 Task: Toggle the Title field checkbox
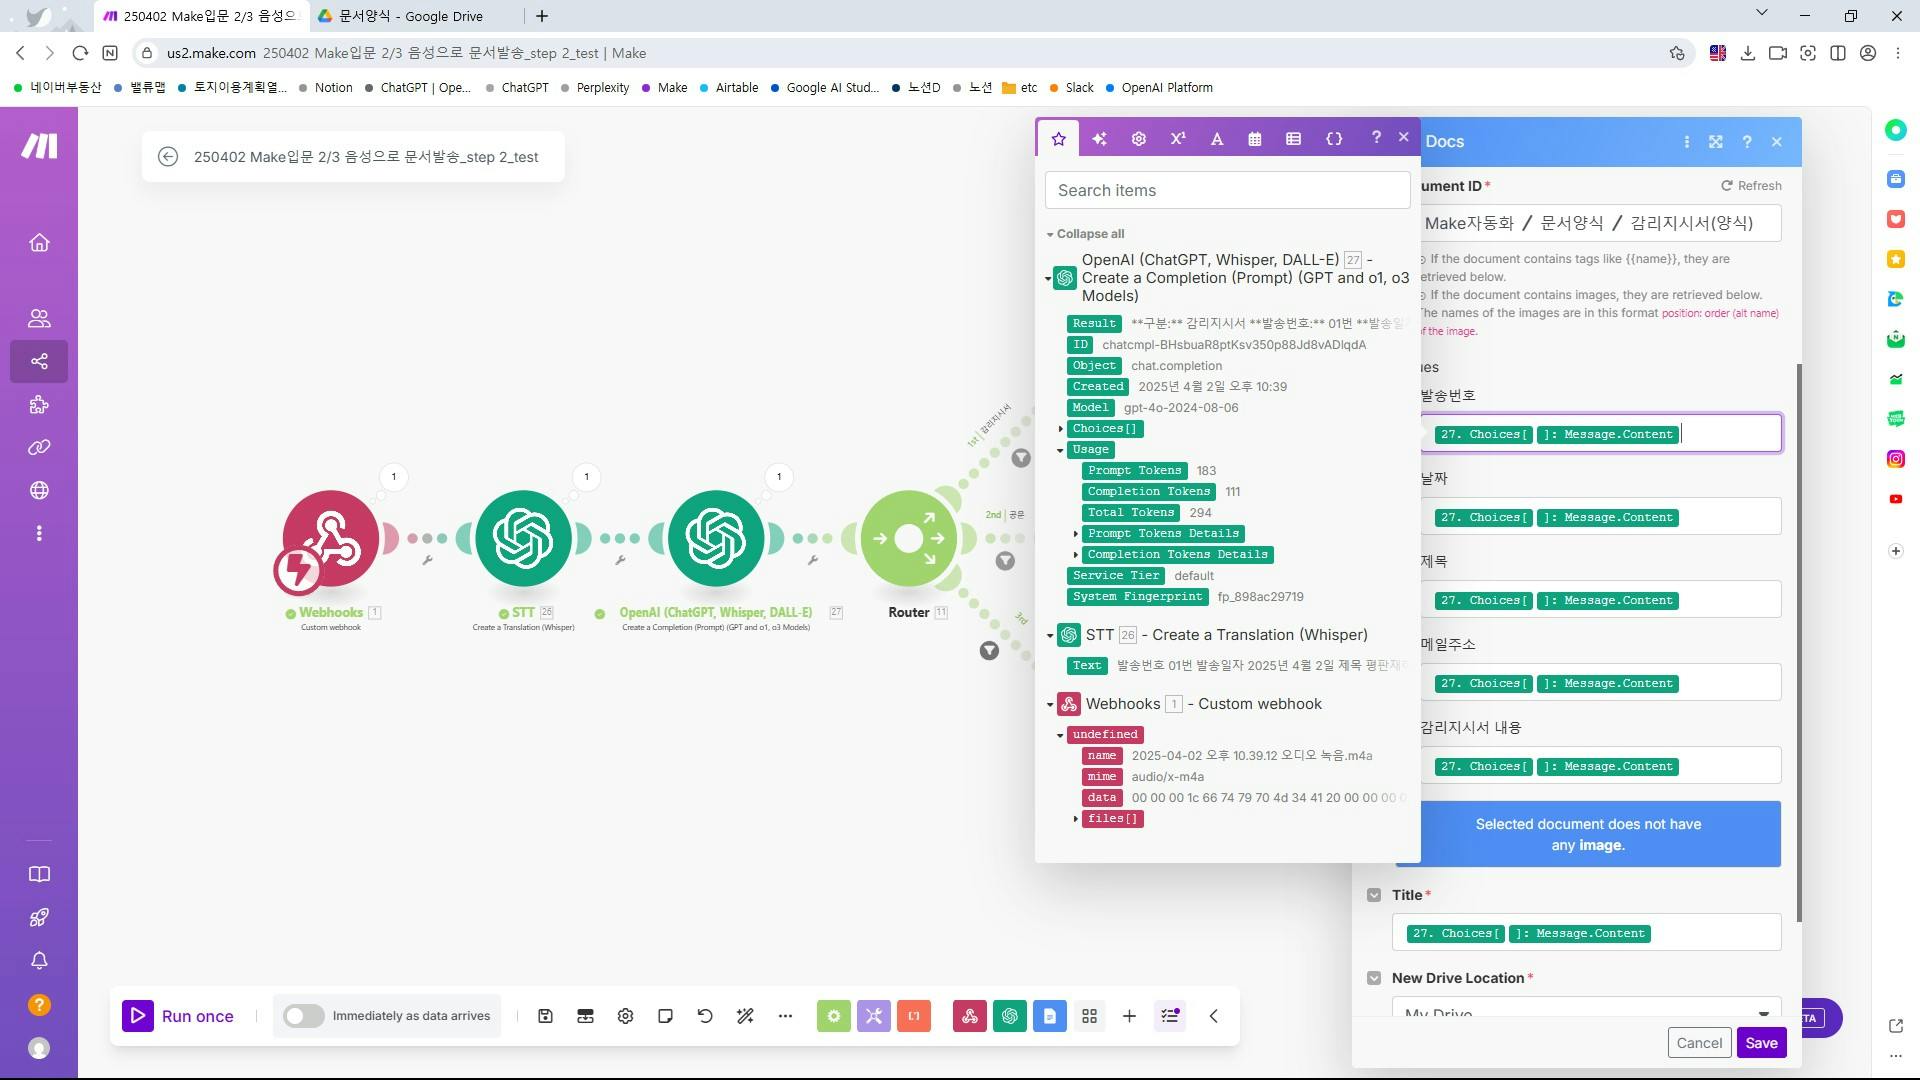(x=1374, y=895)
